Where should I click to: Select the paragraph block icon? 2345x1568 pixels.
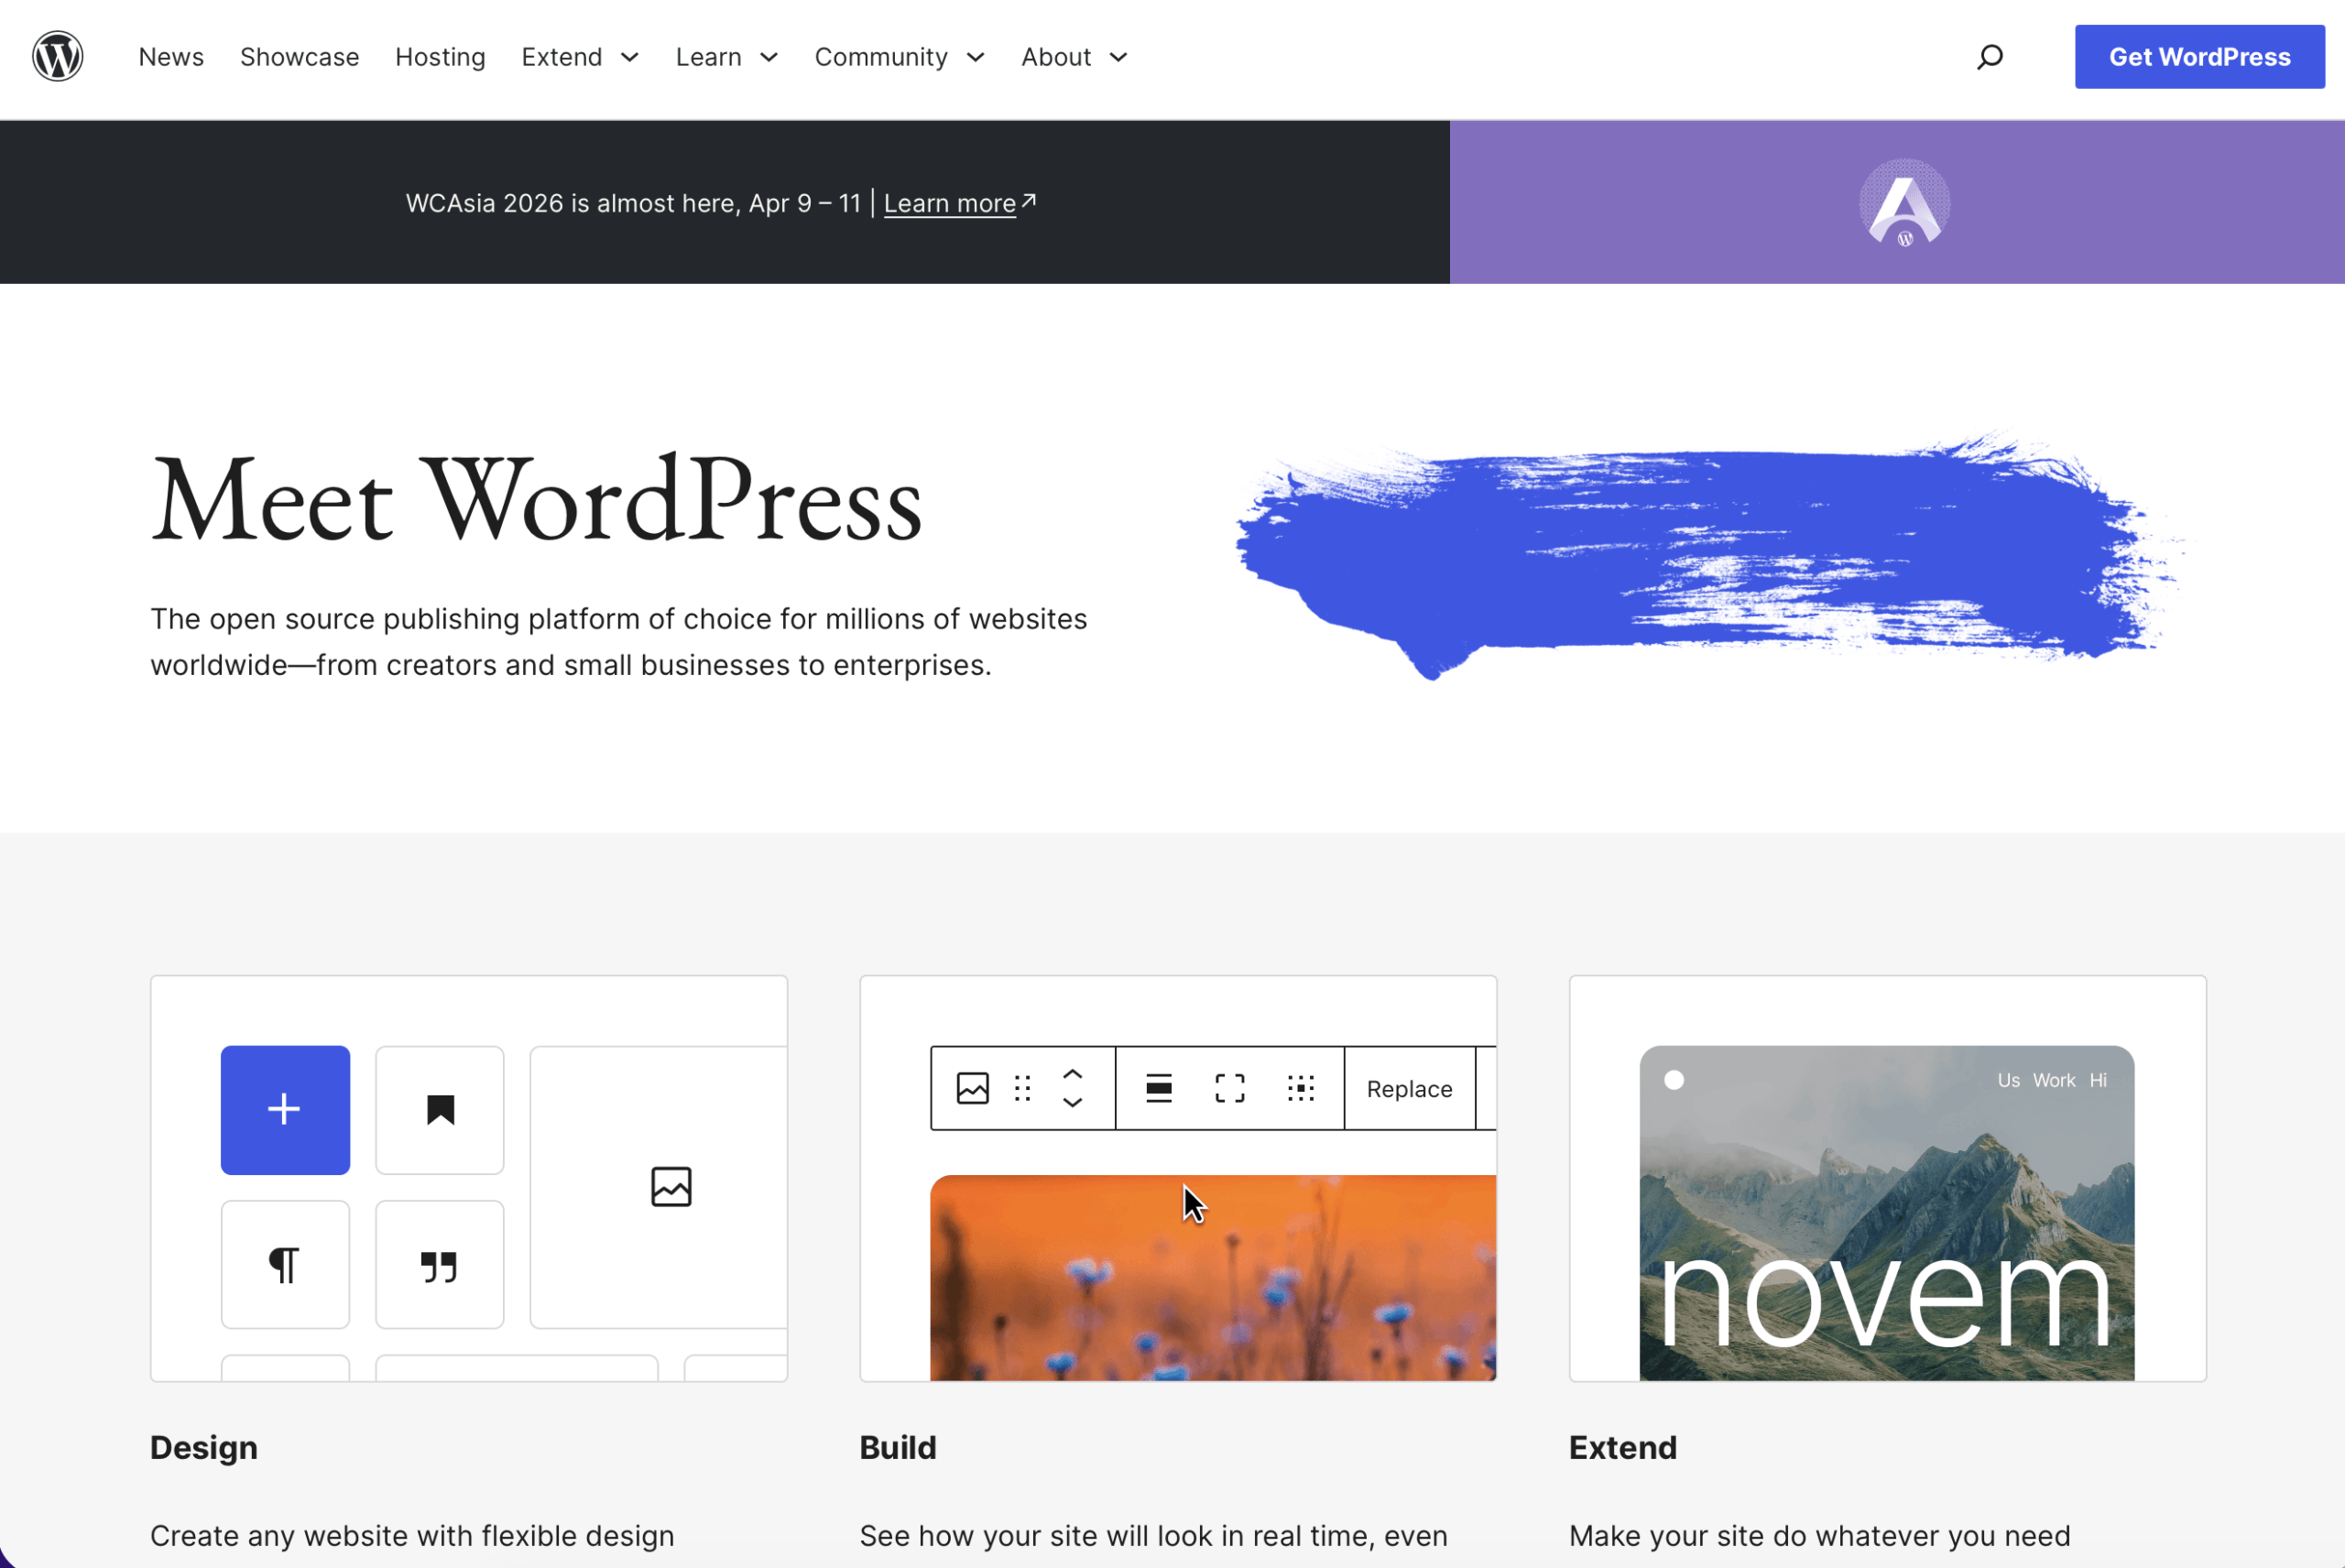284,1263
